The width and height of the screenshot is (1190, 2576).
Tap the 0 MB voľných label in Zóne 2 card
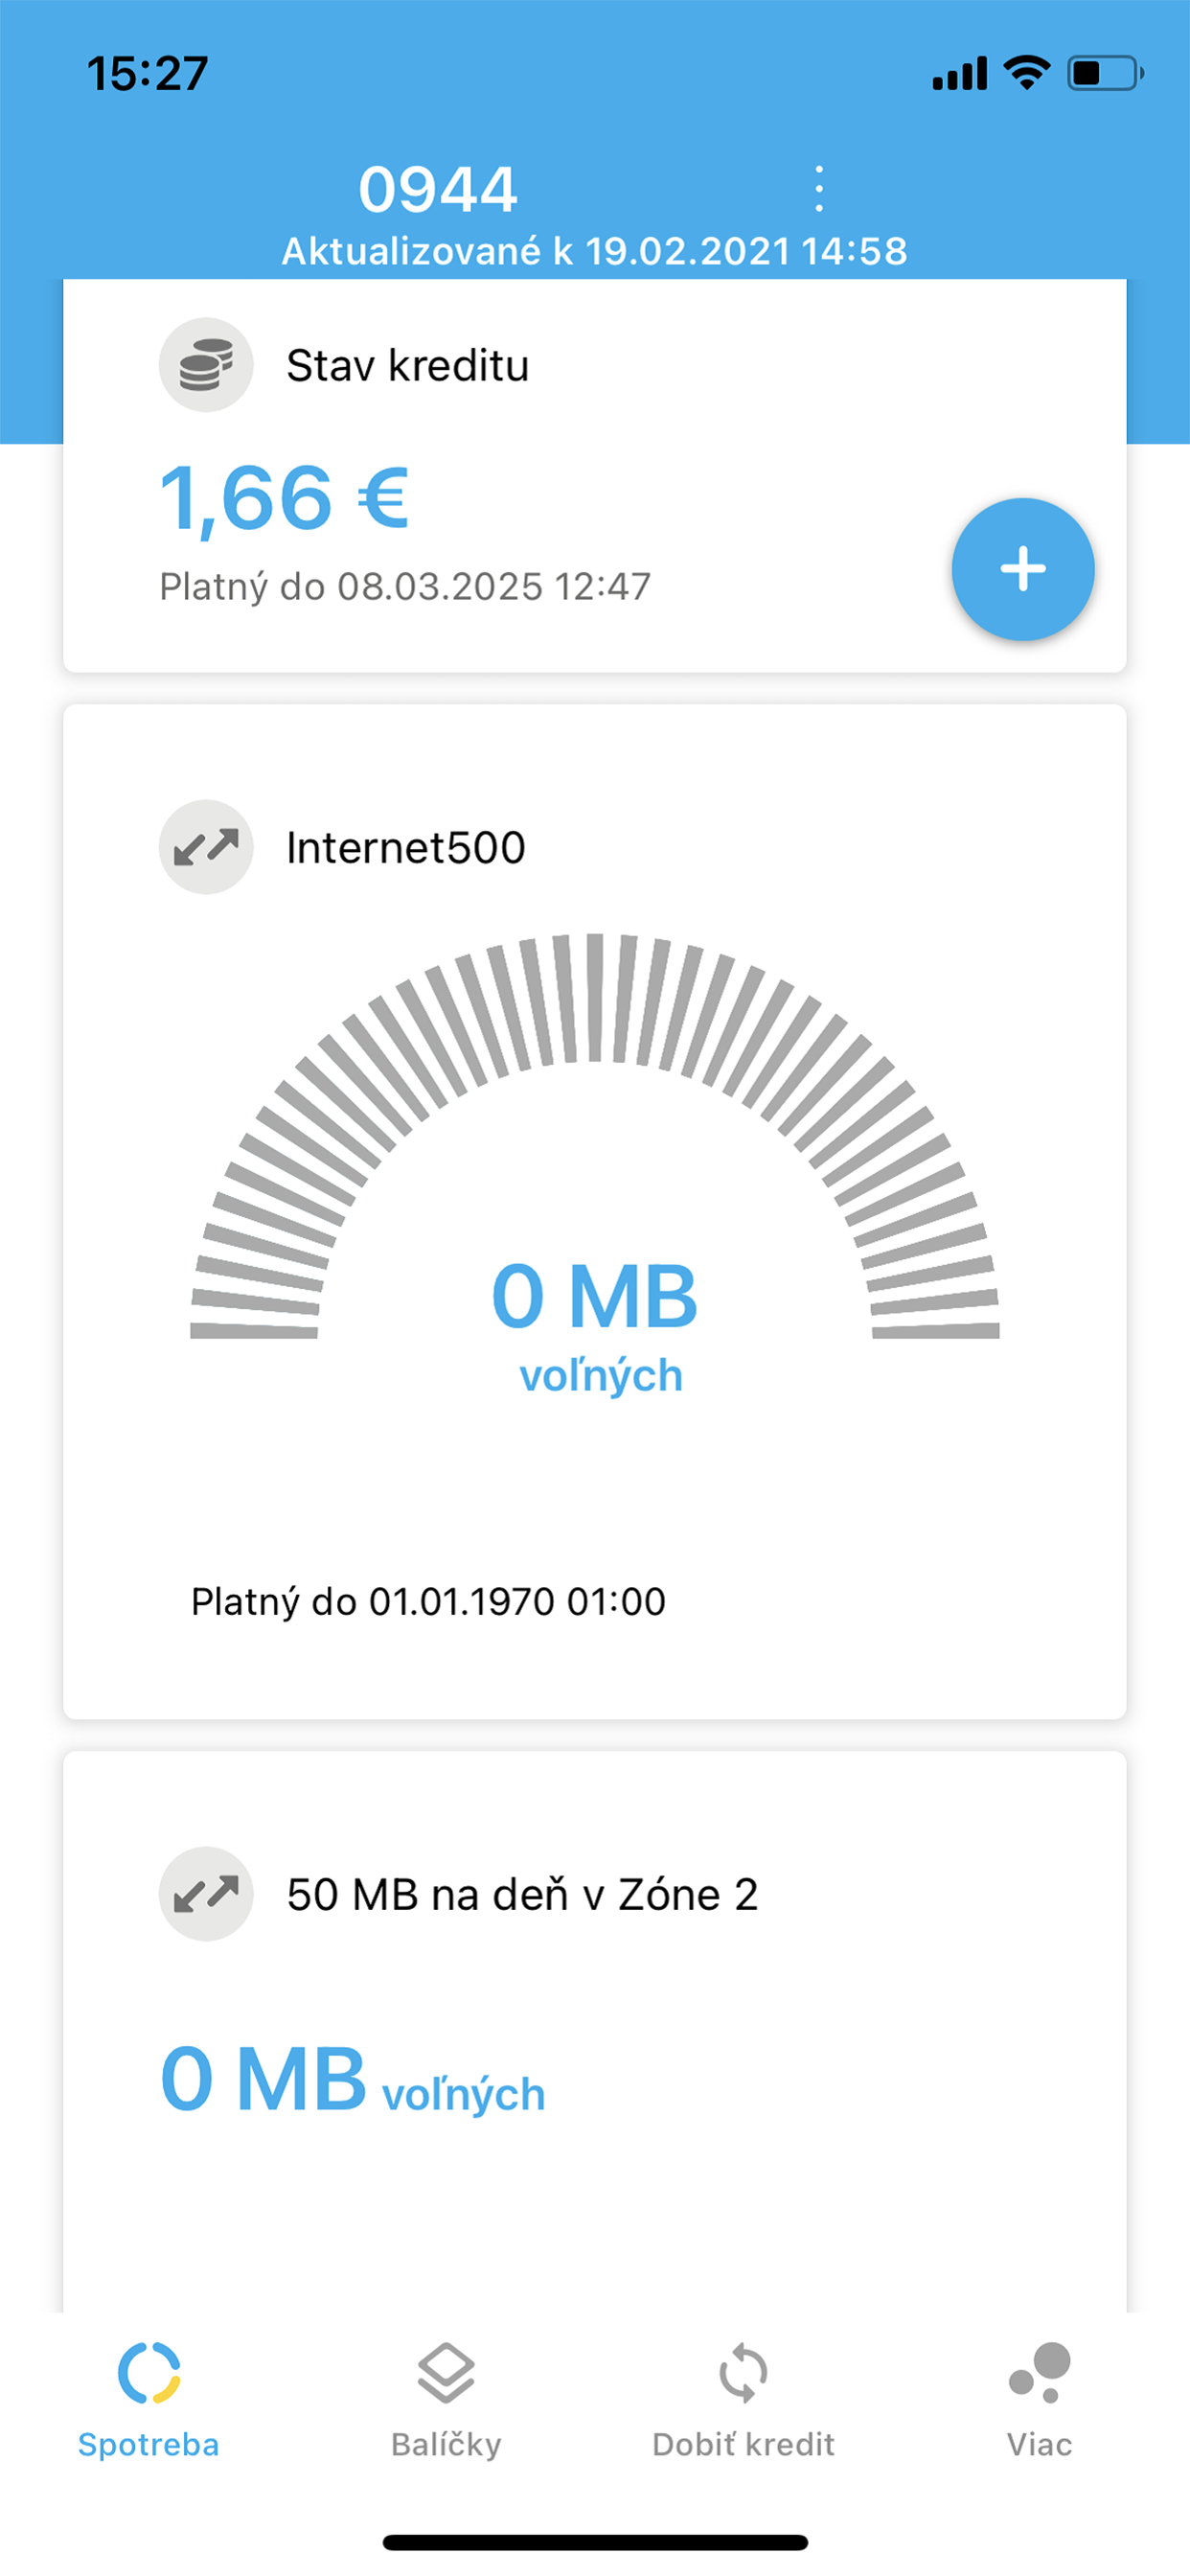pyautogui.click(x=349, y=2088)
